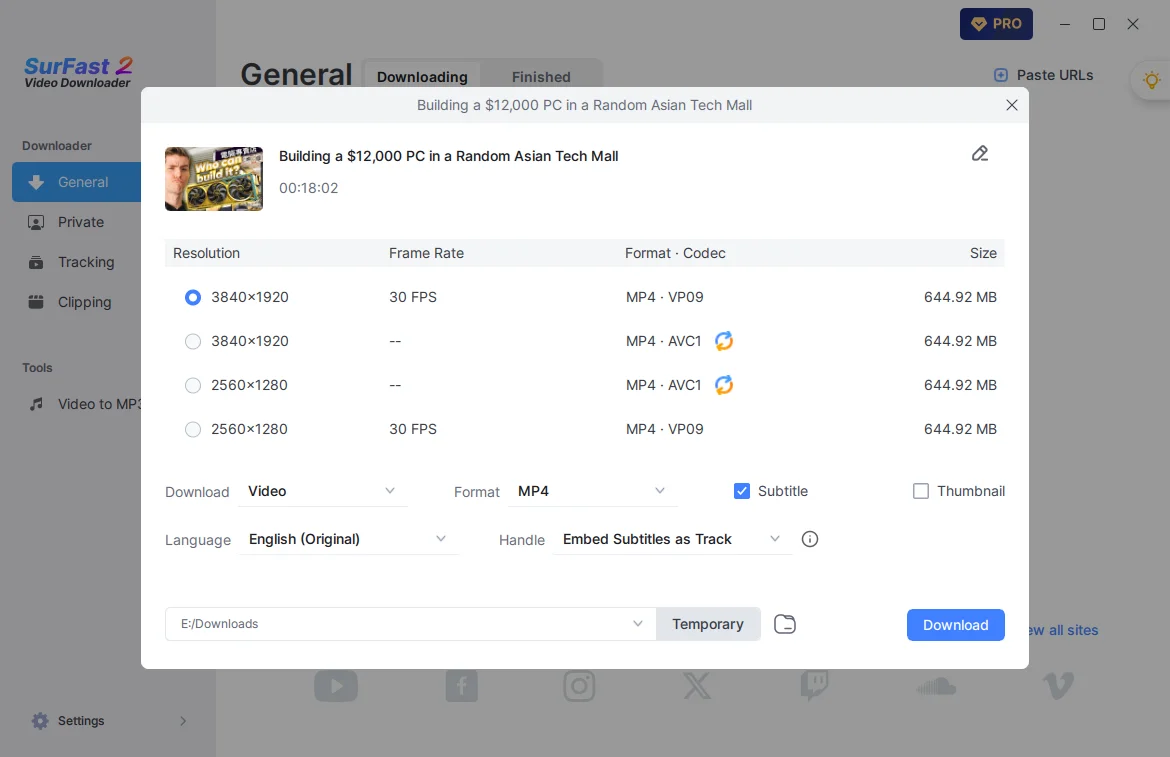
Task: Click convert icon on 2560×1280 AVC1 row
Action: tap(724, 385)
